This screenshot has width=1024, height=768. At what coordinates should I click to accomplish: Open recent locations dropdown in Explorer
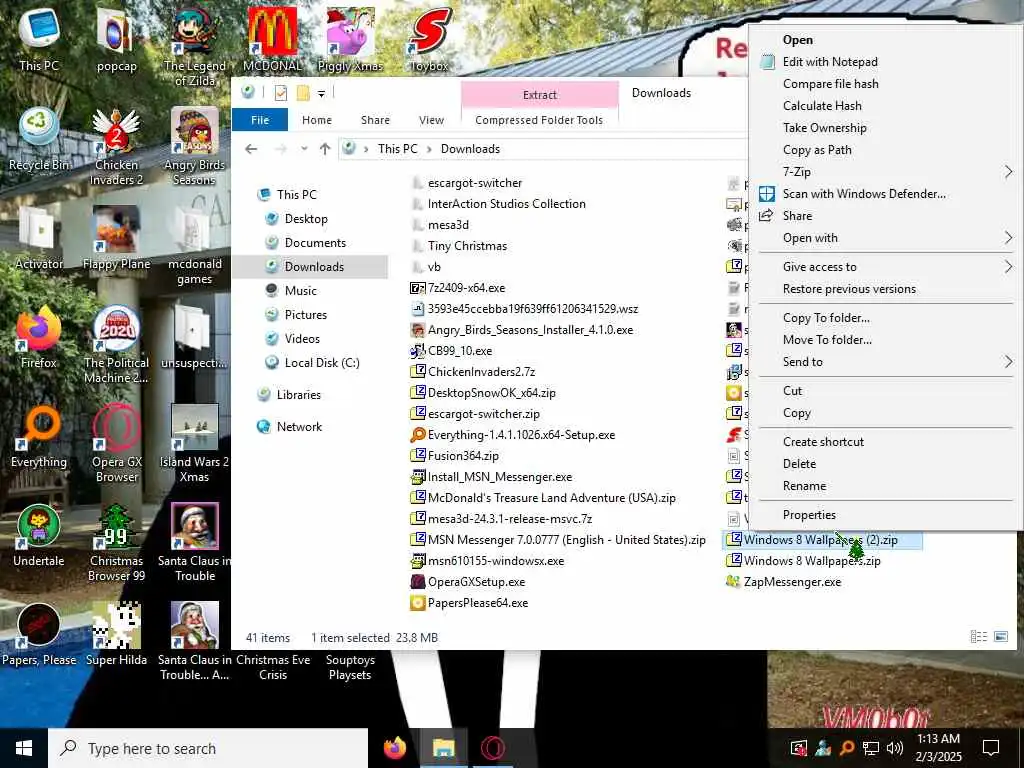point(304,149)
